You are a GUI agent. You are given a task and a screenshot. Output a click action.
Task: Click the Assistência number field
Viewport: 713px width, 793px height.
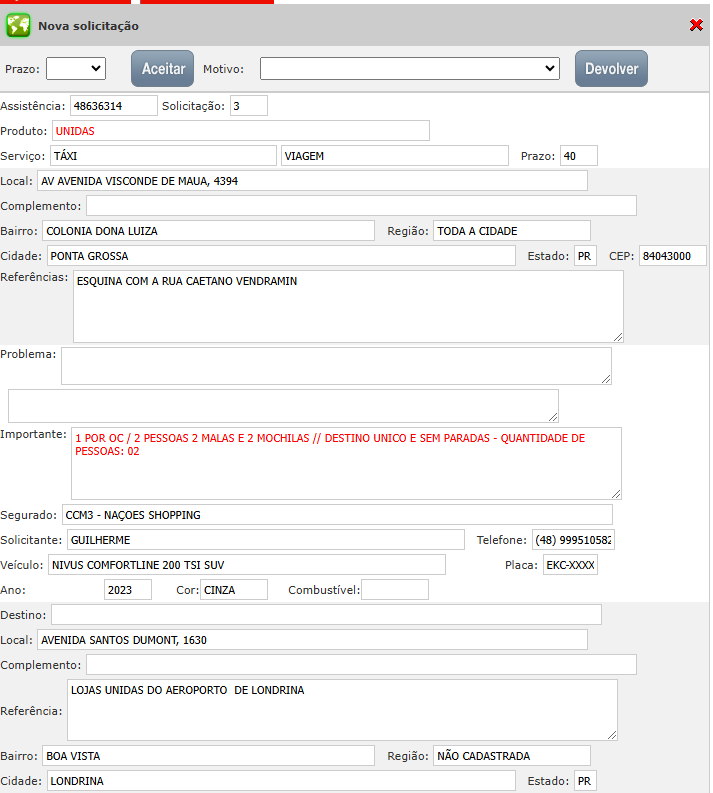(x=113, y=105)
